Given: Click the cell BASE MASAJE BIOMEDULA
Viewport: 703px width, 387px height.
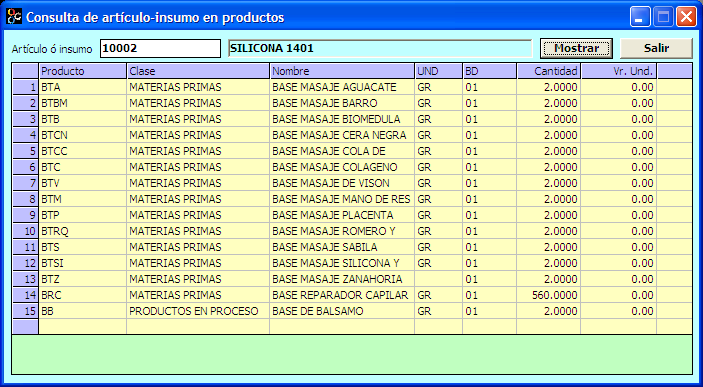Looking at the screenshot, I should pos(342,119).
